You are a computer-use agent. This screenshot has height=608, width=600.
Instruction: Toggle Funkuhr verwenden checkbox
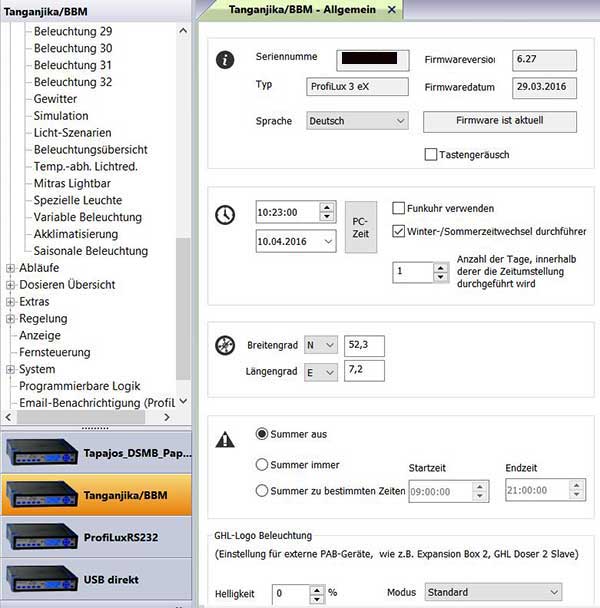tap(398, 209)
